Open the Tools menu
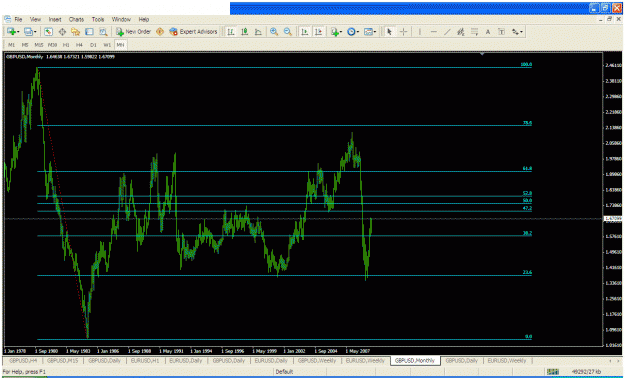Viewport: 625px width, 378px height. click(98, 19)
